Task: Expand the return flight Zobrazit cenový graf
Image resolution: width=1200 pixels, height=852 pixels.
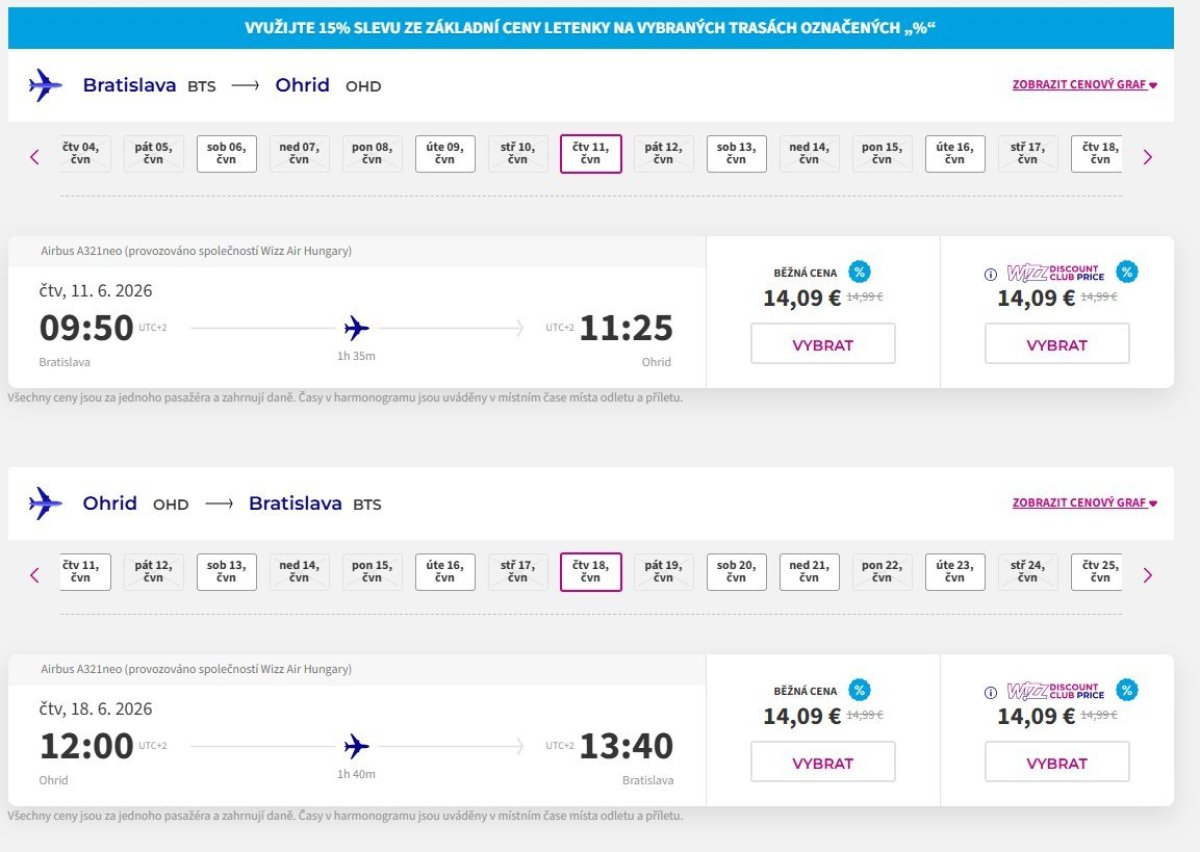Action: coord(1084,503)
